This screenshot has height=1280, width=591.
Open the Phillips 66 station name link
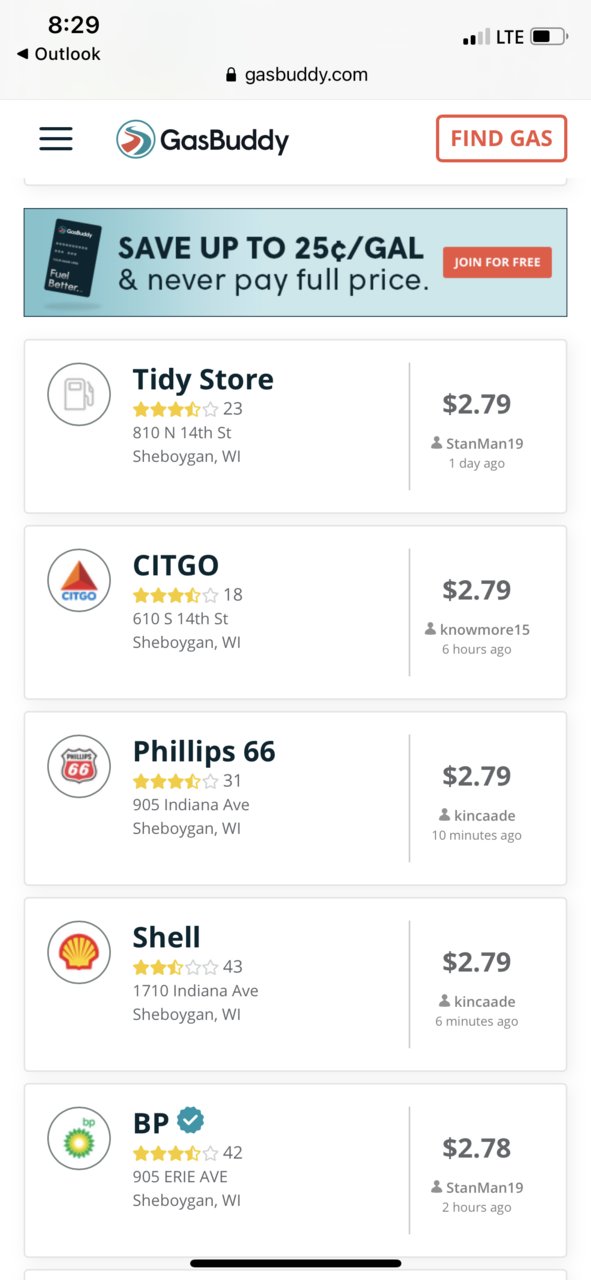(x=204, y=752)
